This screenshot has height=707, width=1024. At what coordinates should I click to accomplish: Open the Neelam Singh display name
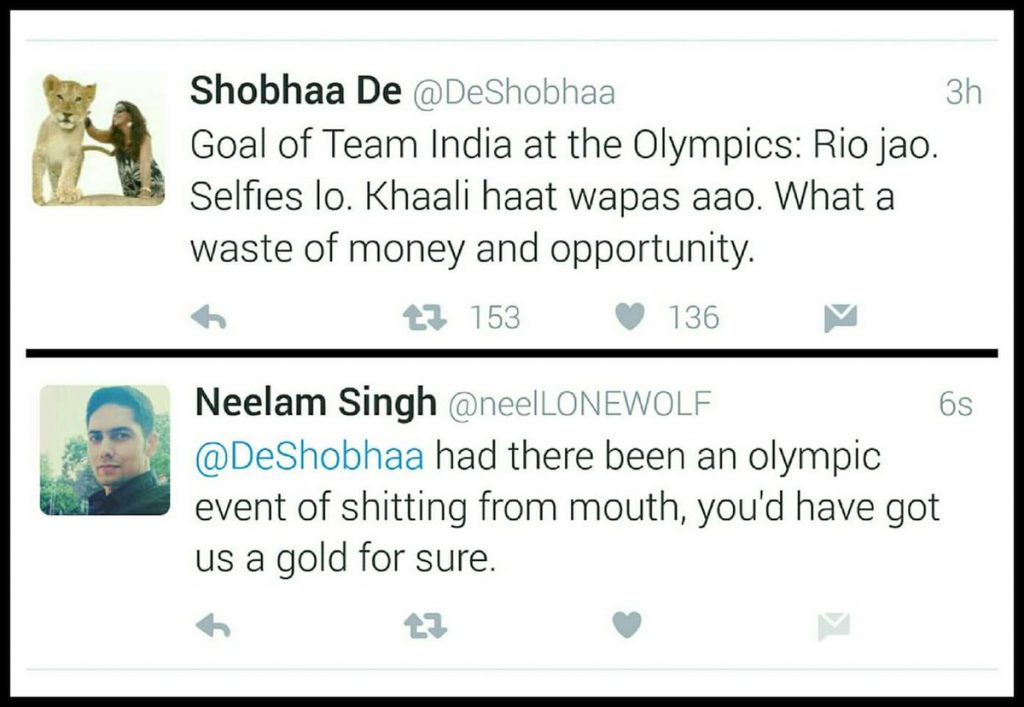point(315,402)
